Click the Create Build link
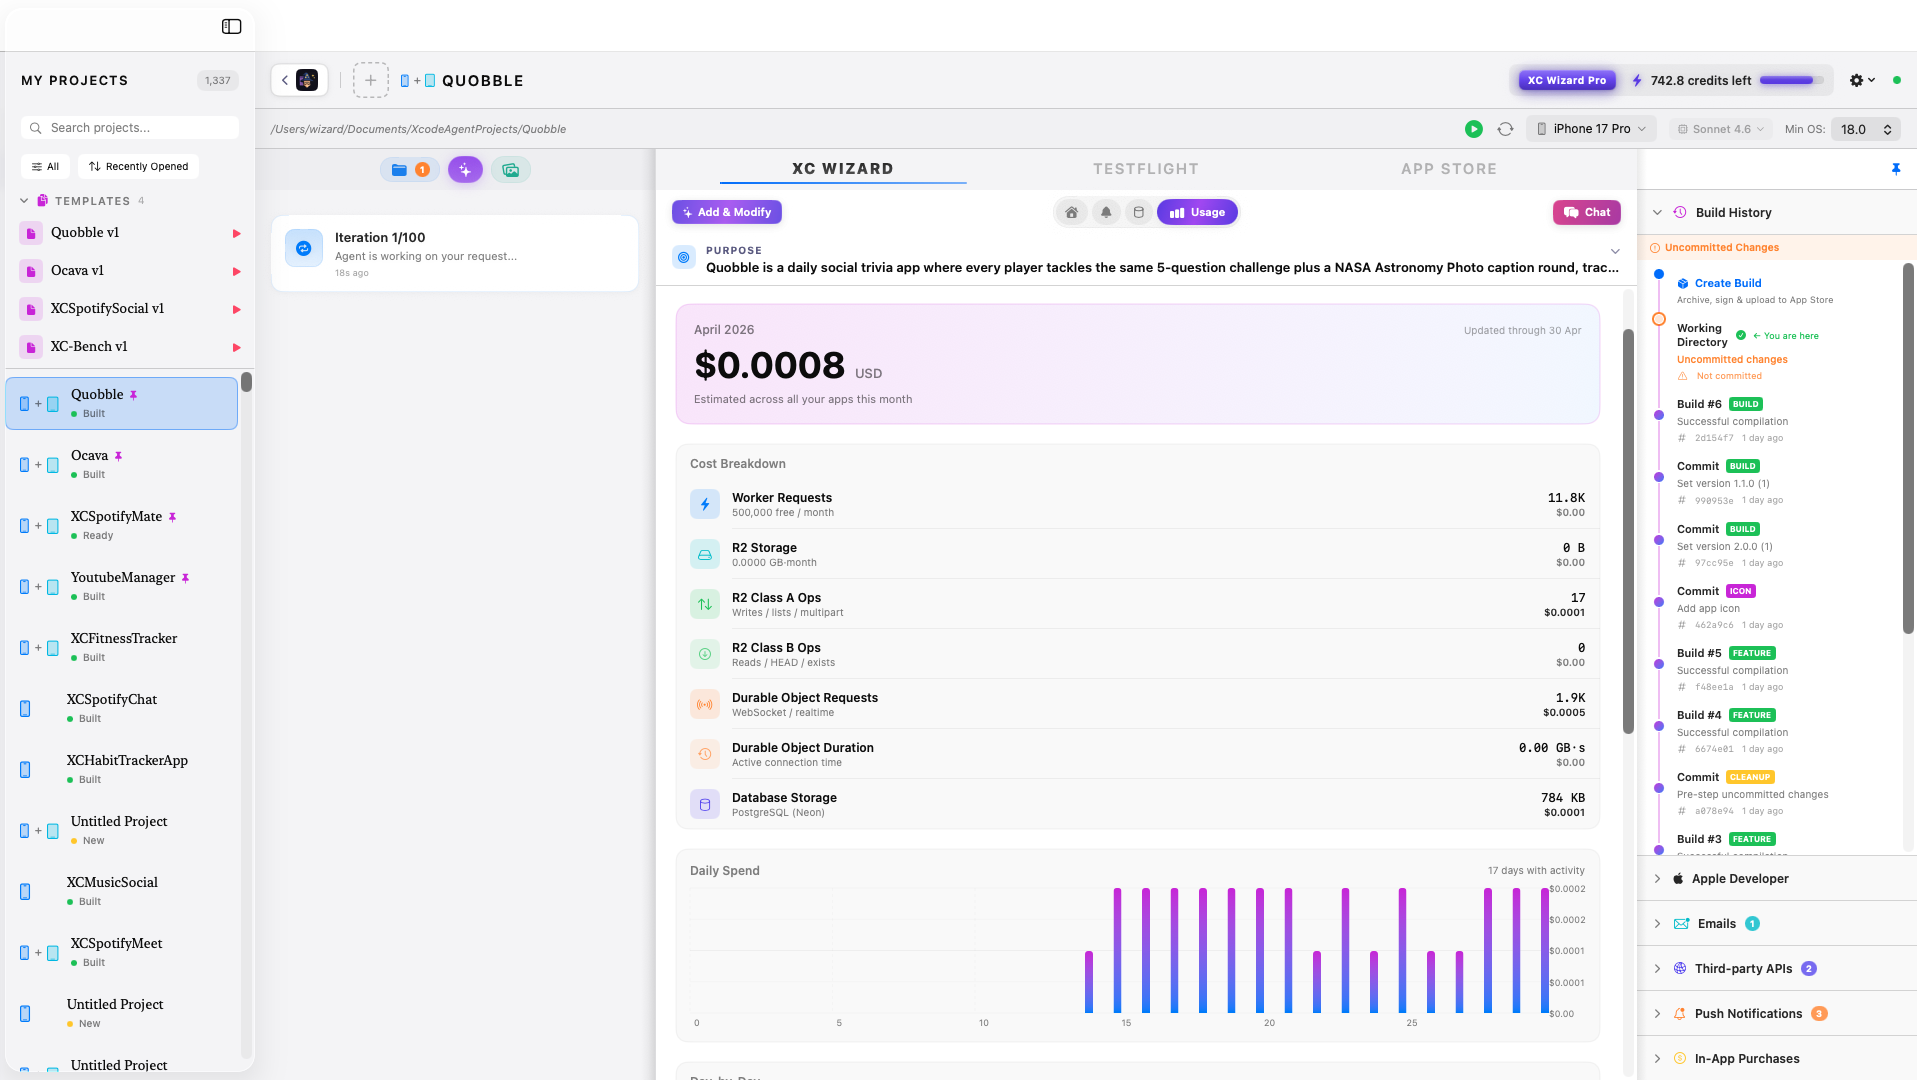Screen dimensions: 1917x1080 (1727, 283)
